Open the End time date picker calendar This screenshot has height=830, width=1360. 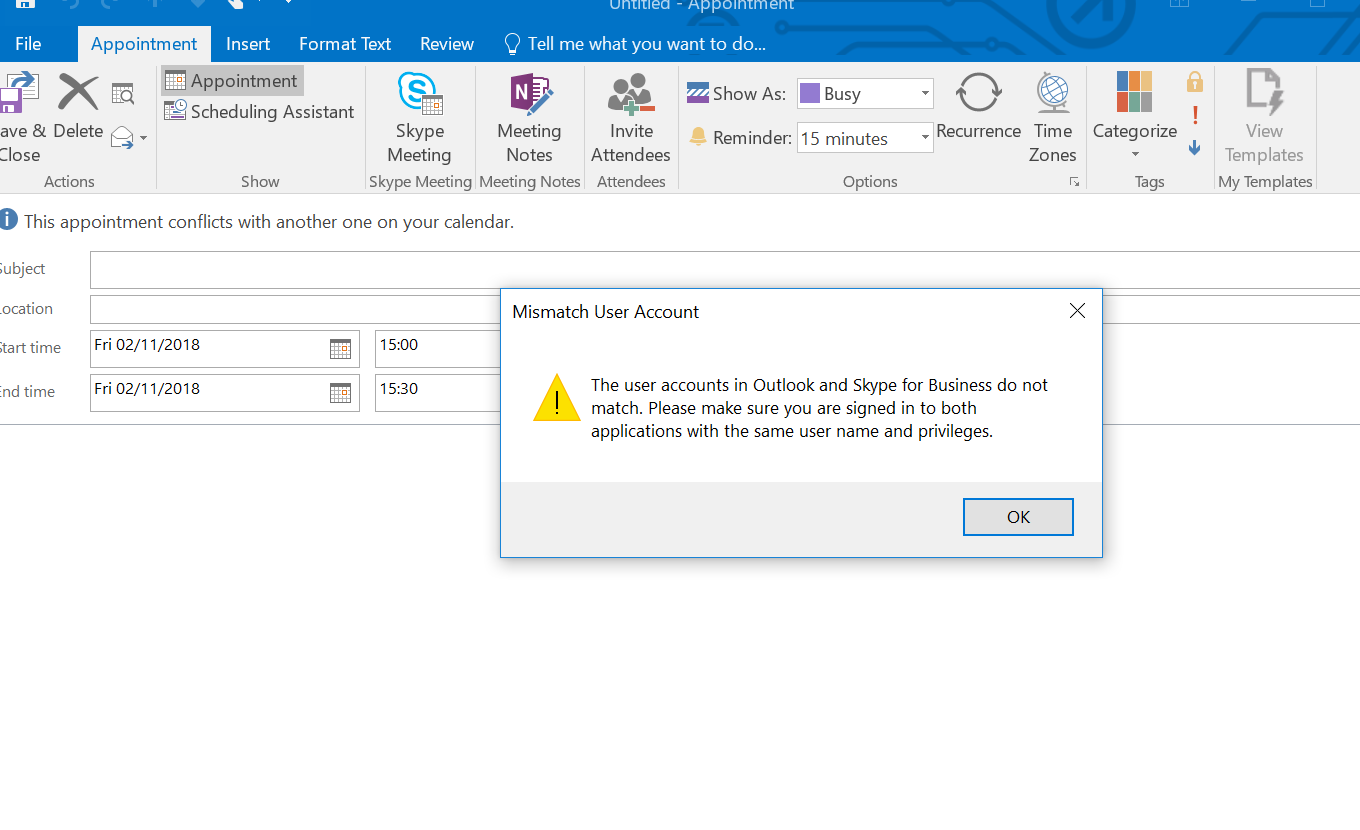pos(340,393)
